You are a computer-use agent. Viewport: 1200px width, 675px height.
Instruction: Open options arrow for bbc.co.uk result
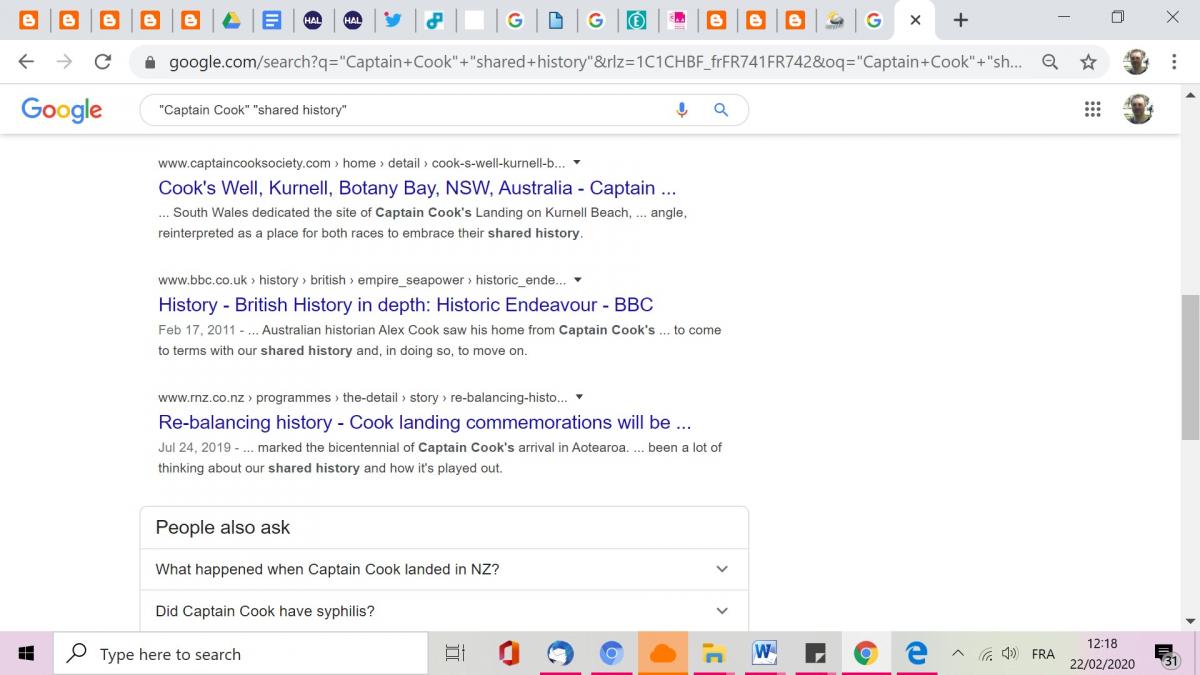click(x=578, y=280)
